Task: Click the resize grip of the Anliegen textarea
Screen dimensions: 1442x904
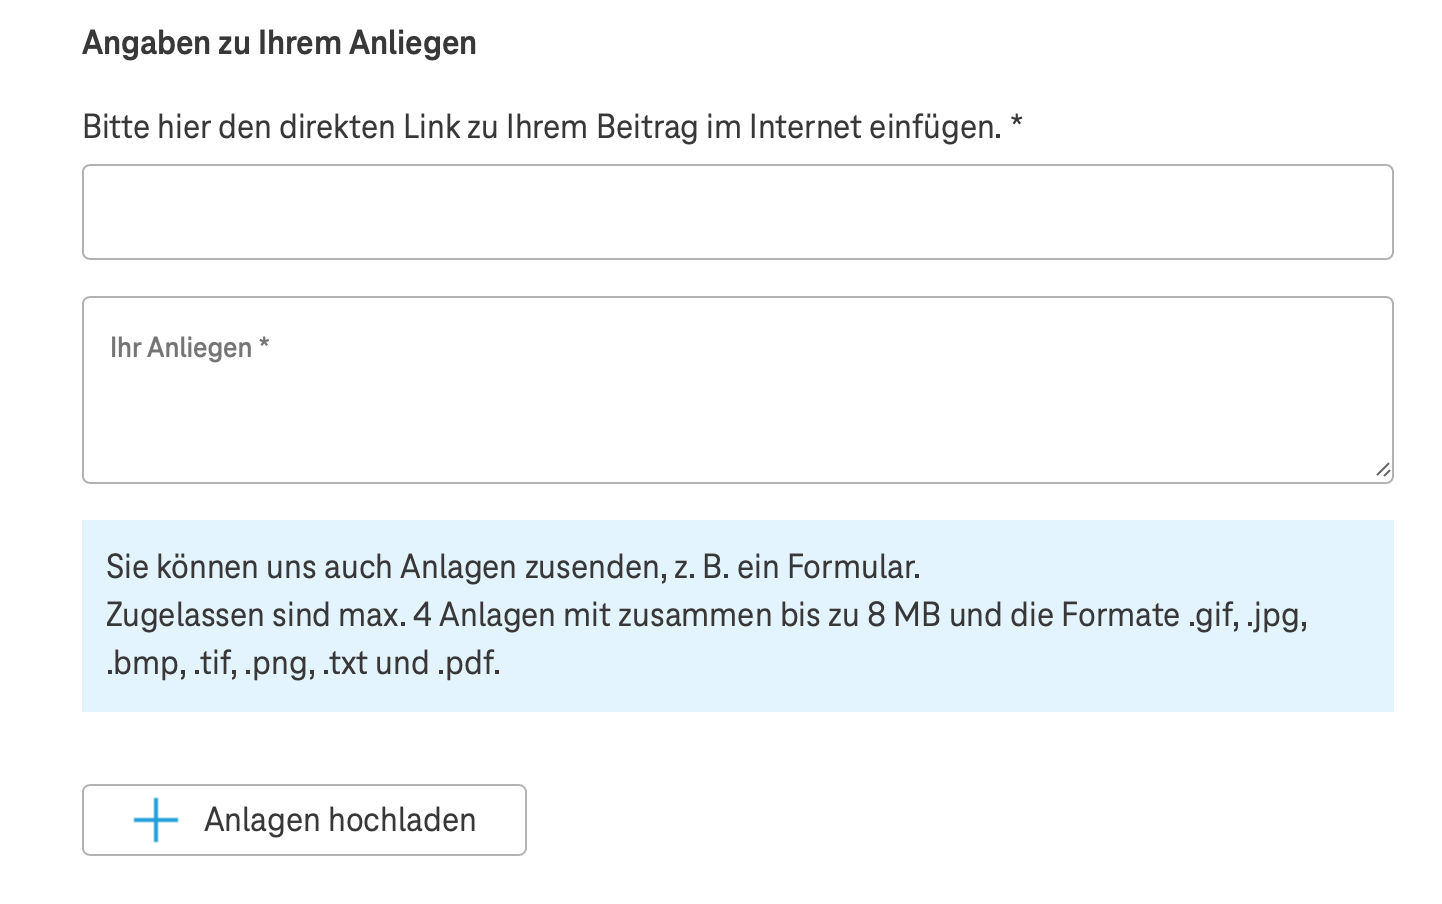Action: pyautogui.click(x=1382, y=471)
